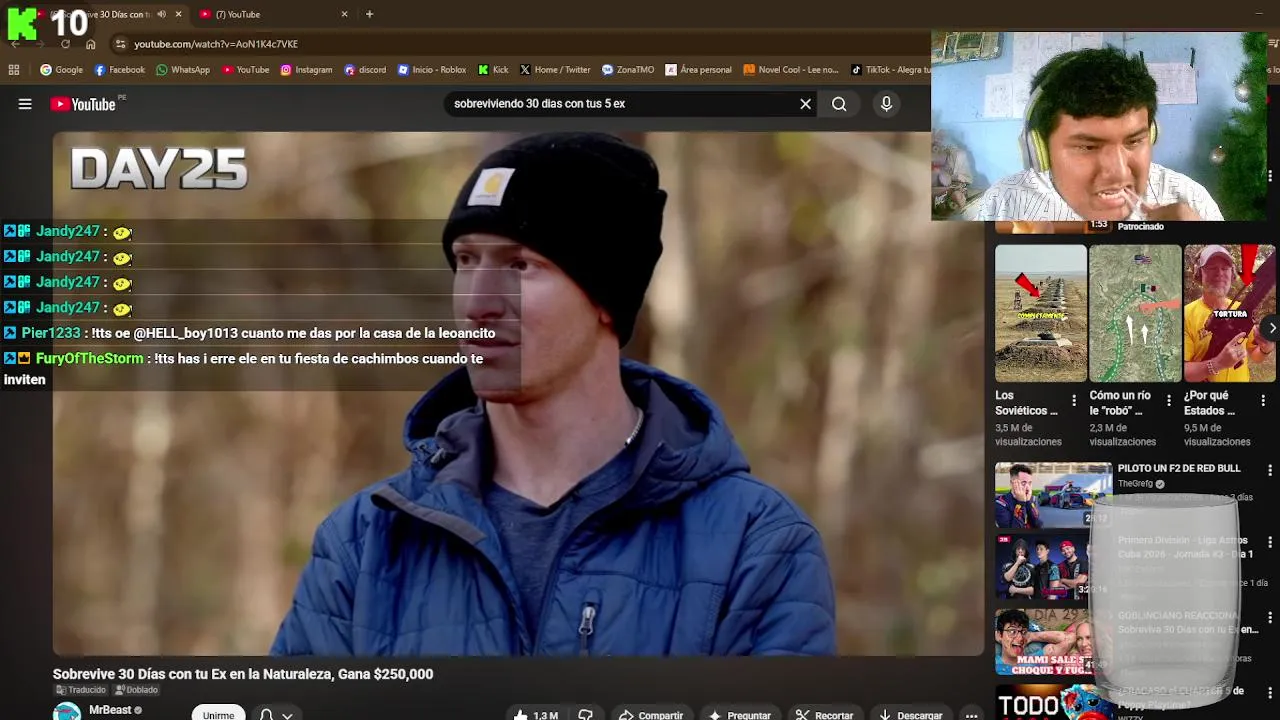Image resolution: width=1280 pixels, height=720 pixels.
Task: Close the (7) YouTube tab
Action: tap(344, 14)
